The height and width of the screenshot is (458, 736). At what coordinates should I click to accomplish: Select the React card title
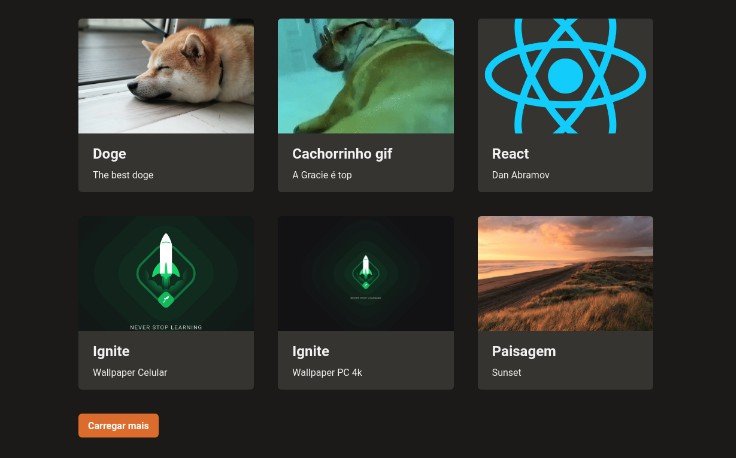pyautogui.click(x=510, y=154)
